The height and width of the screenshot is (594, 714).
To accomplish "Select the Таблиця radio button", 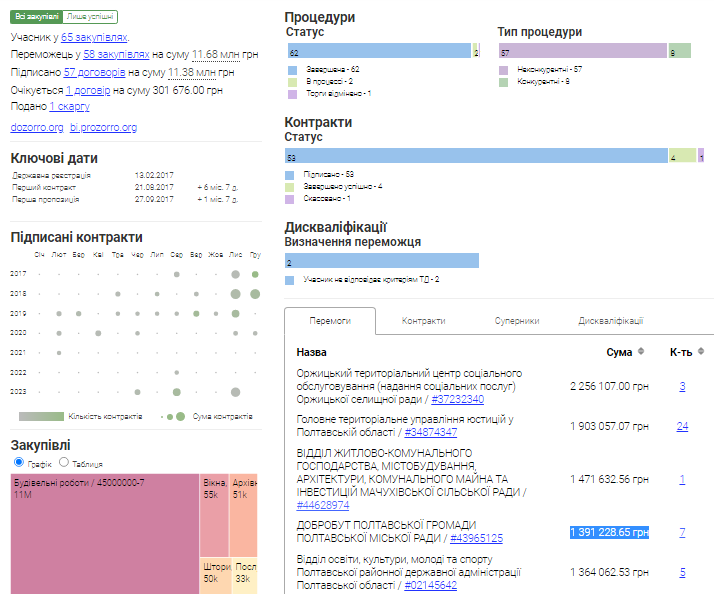I will [x=64, y=463].
